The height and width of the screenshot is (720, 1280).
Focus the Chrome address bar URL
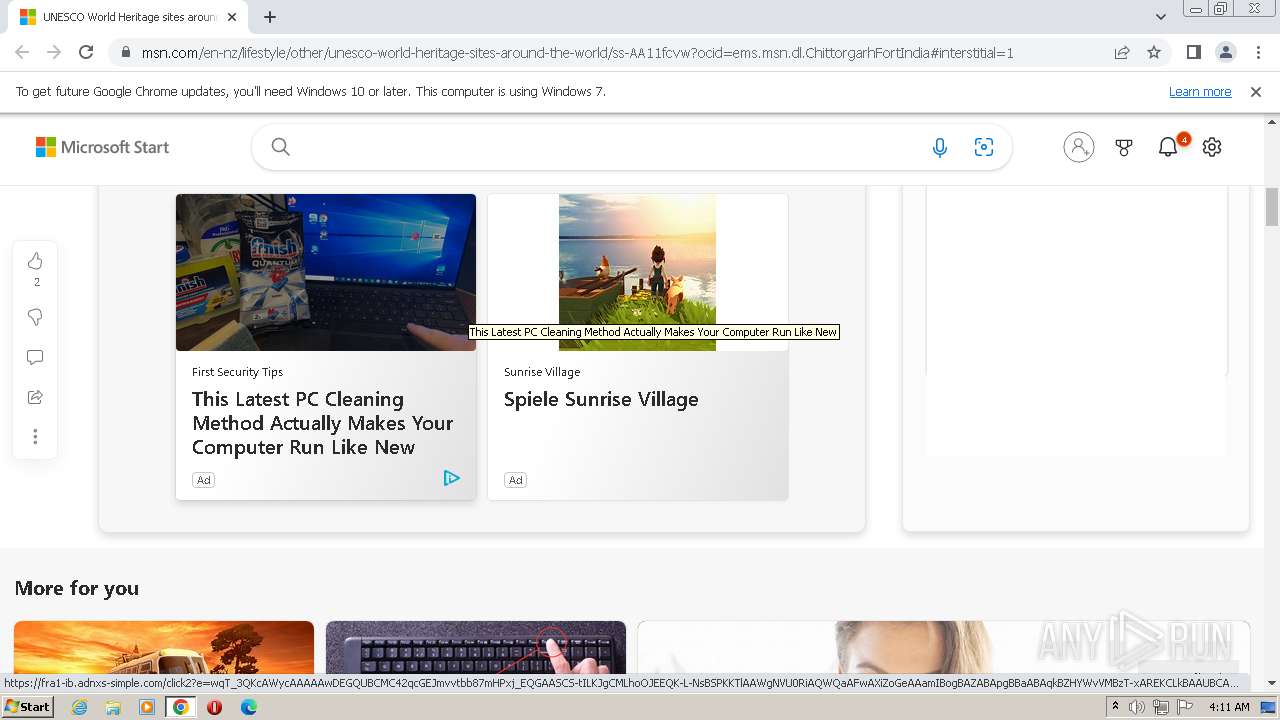point(577,52)
